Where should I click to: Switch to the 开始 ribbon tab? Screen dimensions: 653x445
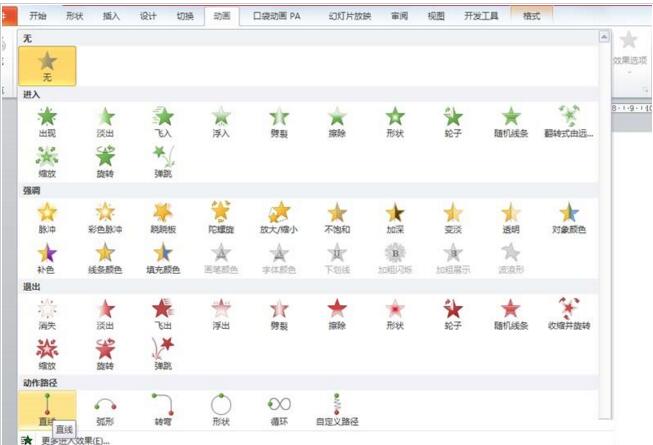[37, 16]
